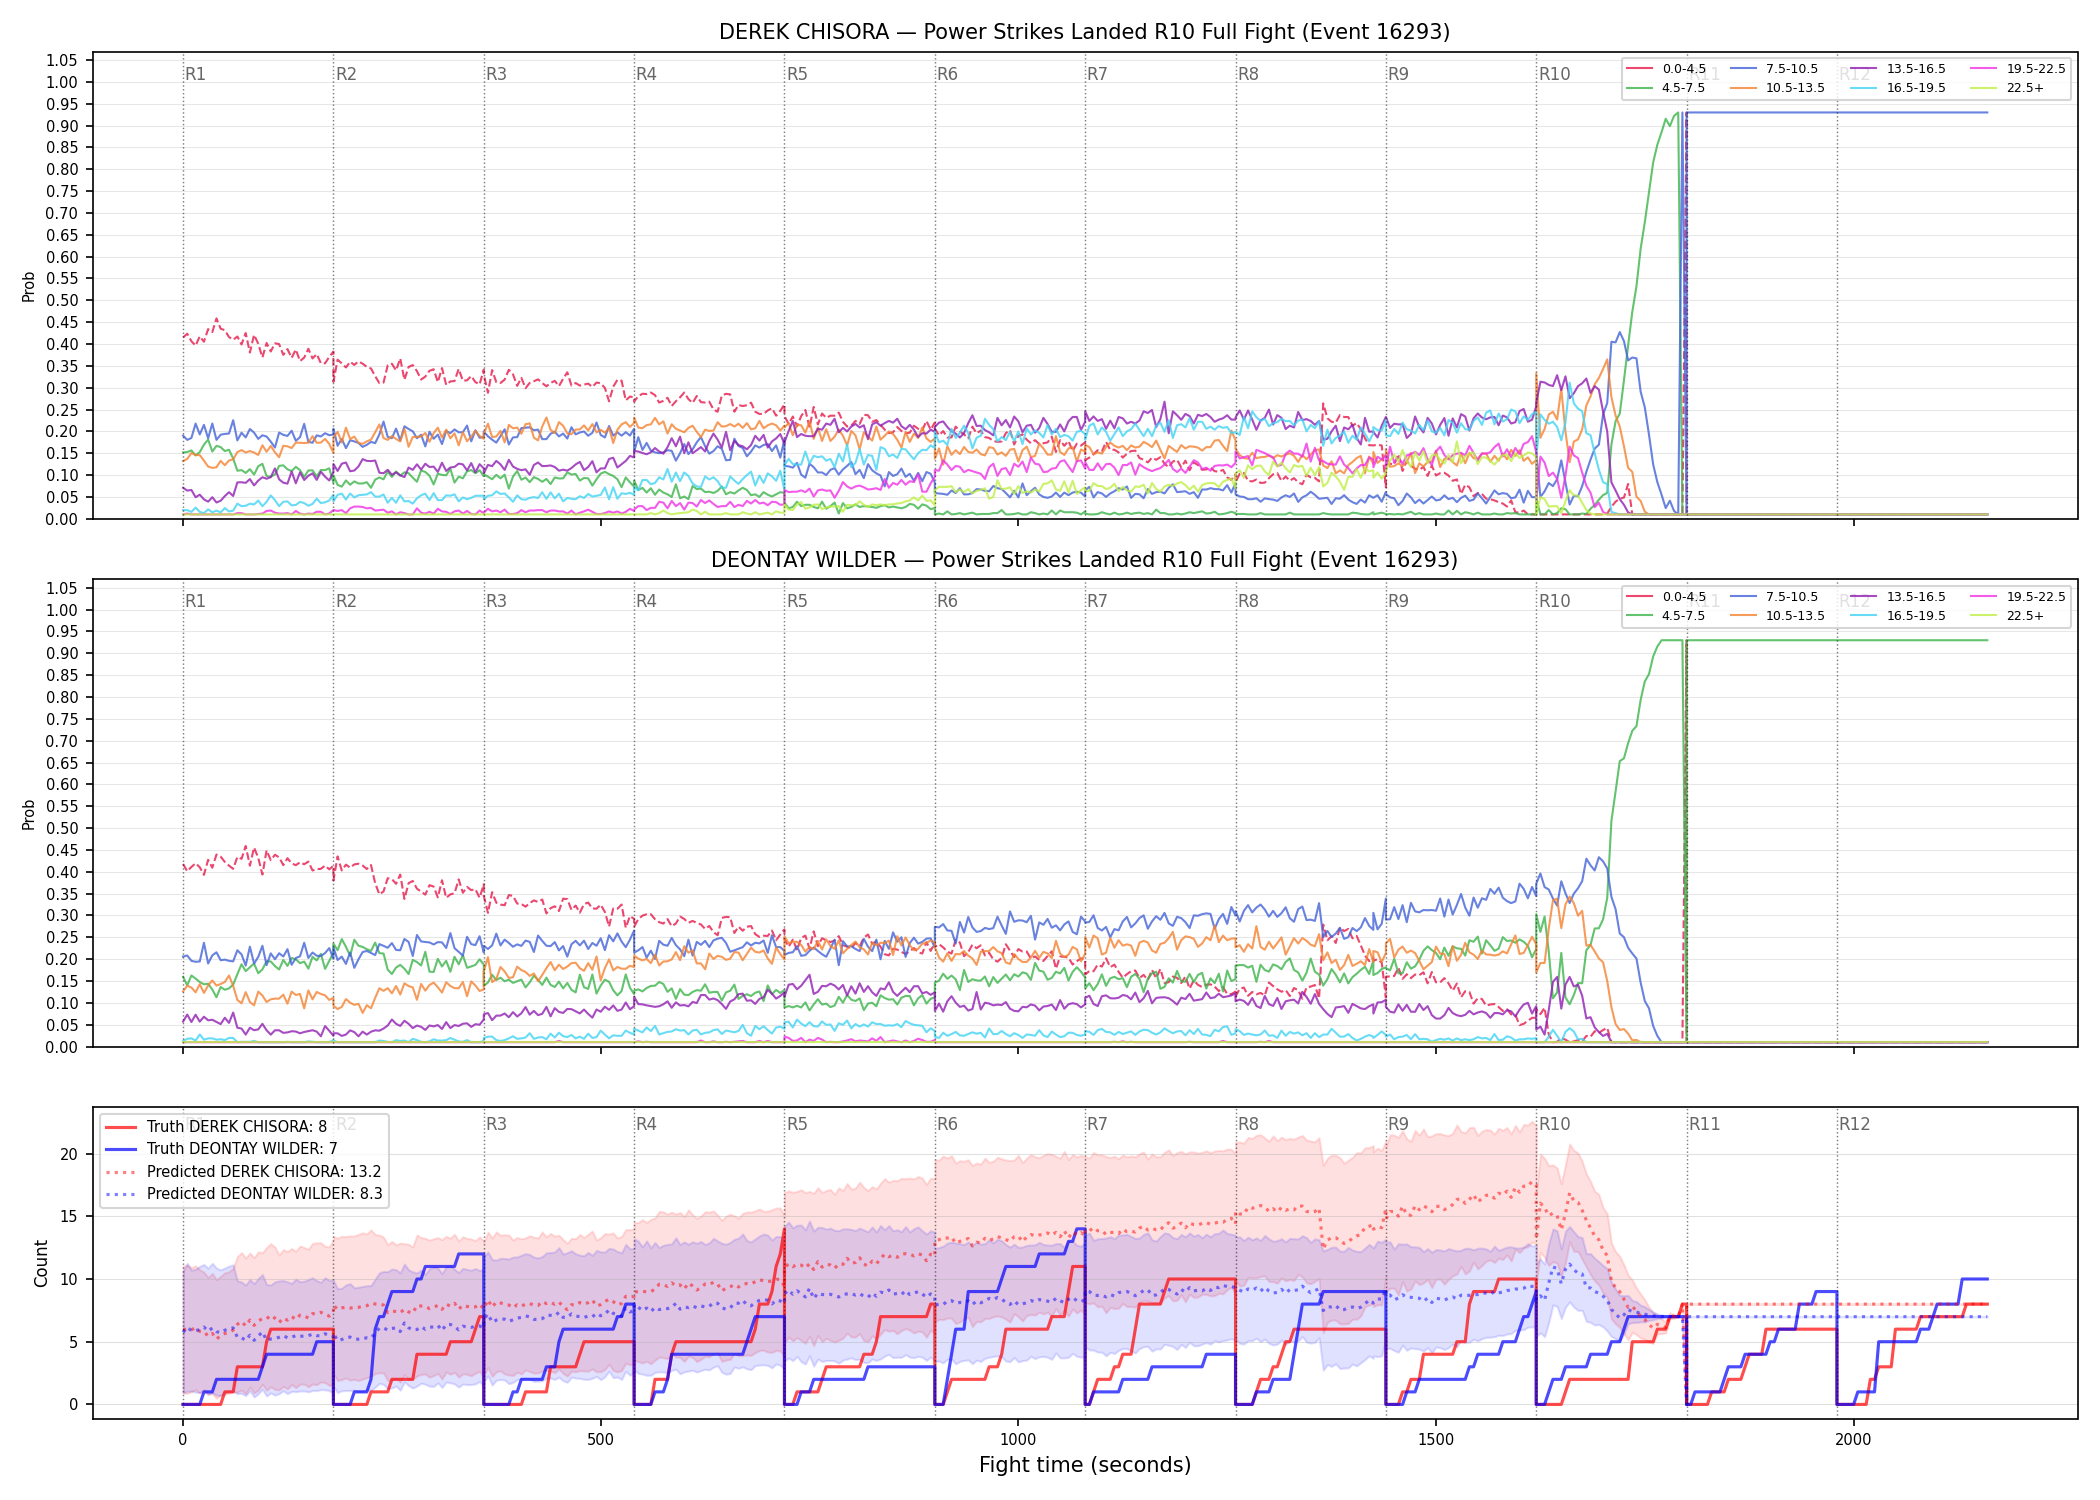Select the R8 round label in Wilder chart
The height and width of the screenshot is (1500, 2100).
coord(1248,601)
